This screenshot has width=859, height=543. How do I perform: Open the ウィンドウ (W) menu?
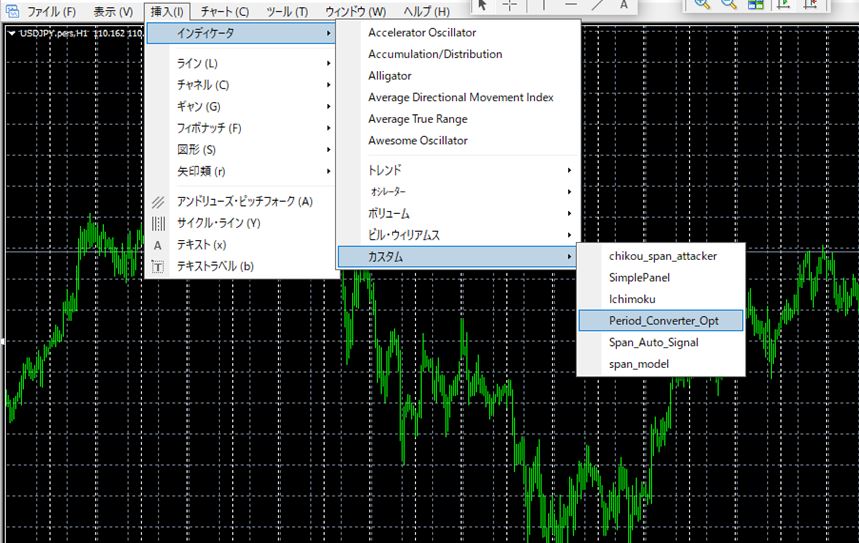(356, 12)
